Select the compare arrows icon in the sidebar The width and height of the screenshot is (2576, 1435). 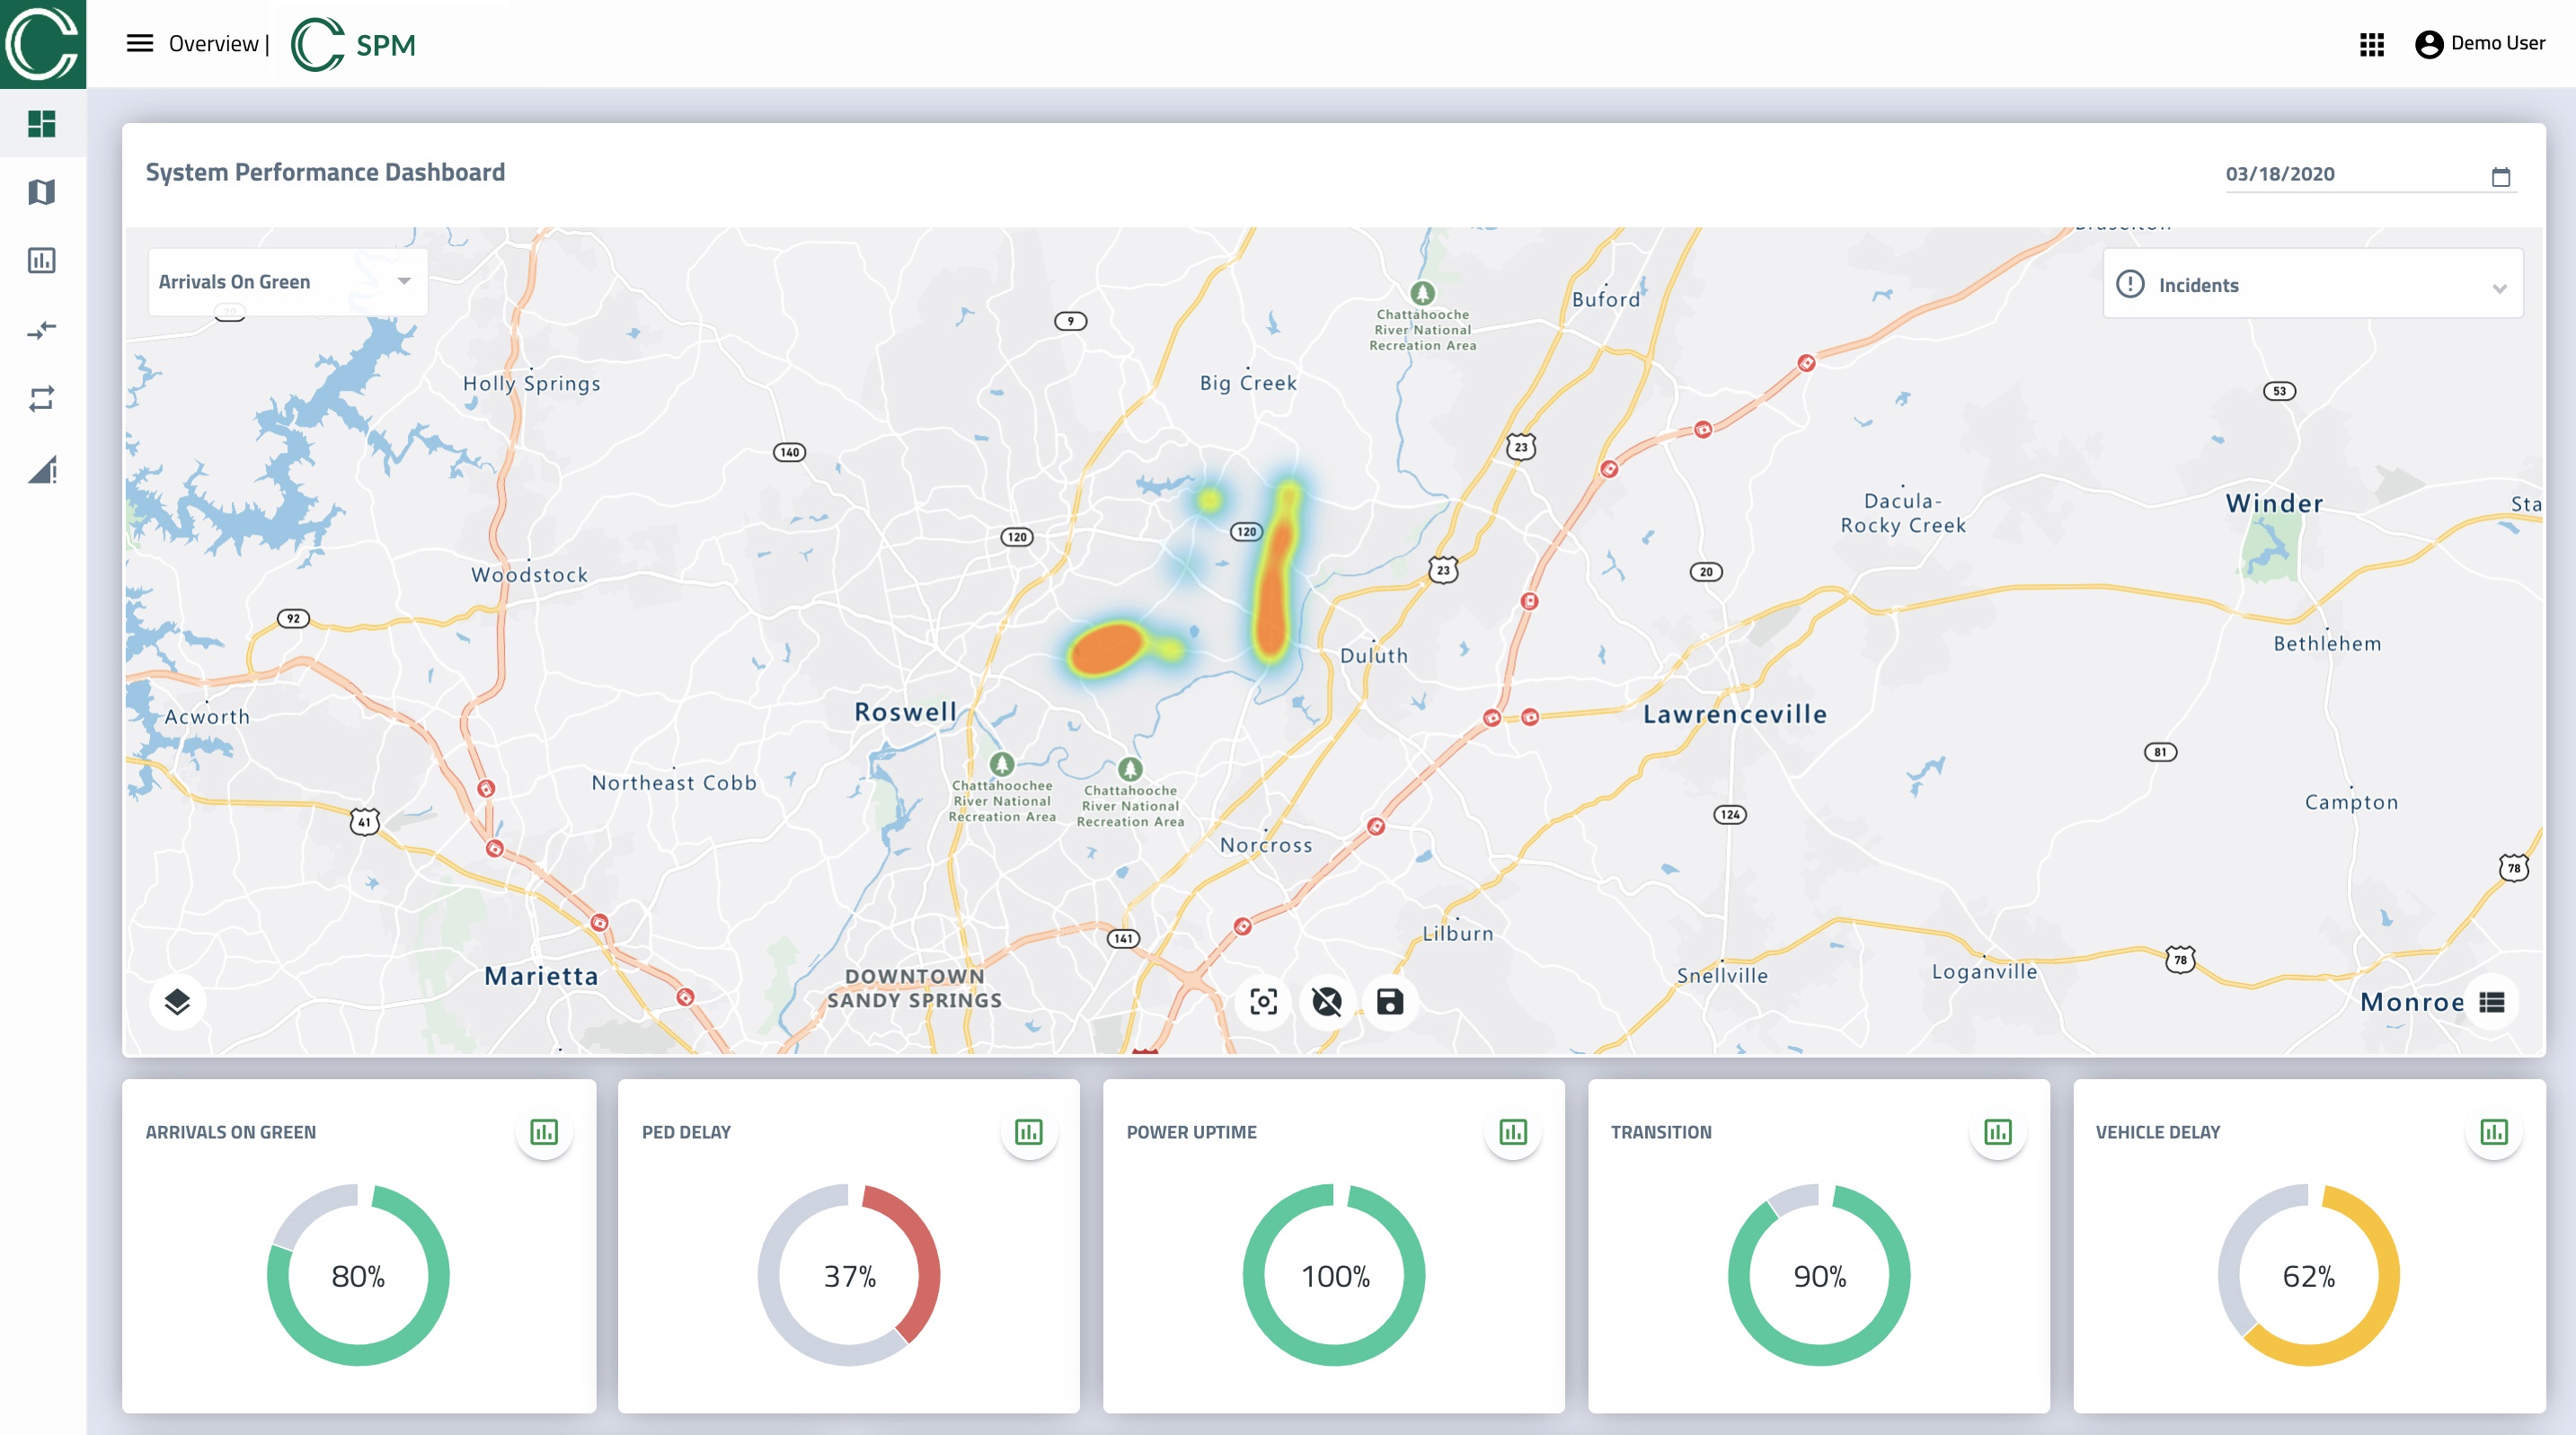[x=42, y=330]
